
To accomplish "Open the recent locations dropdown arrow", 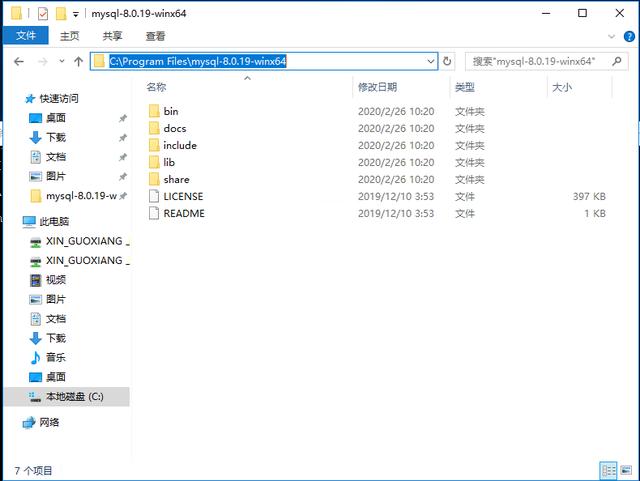I will point(62,61).
